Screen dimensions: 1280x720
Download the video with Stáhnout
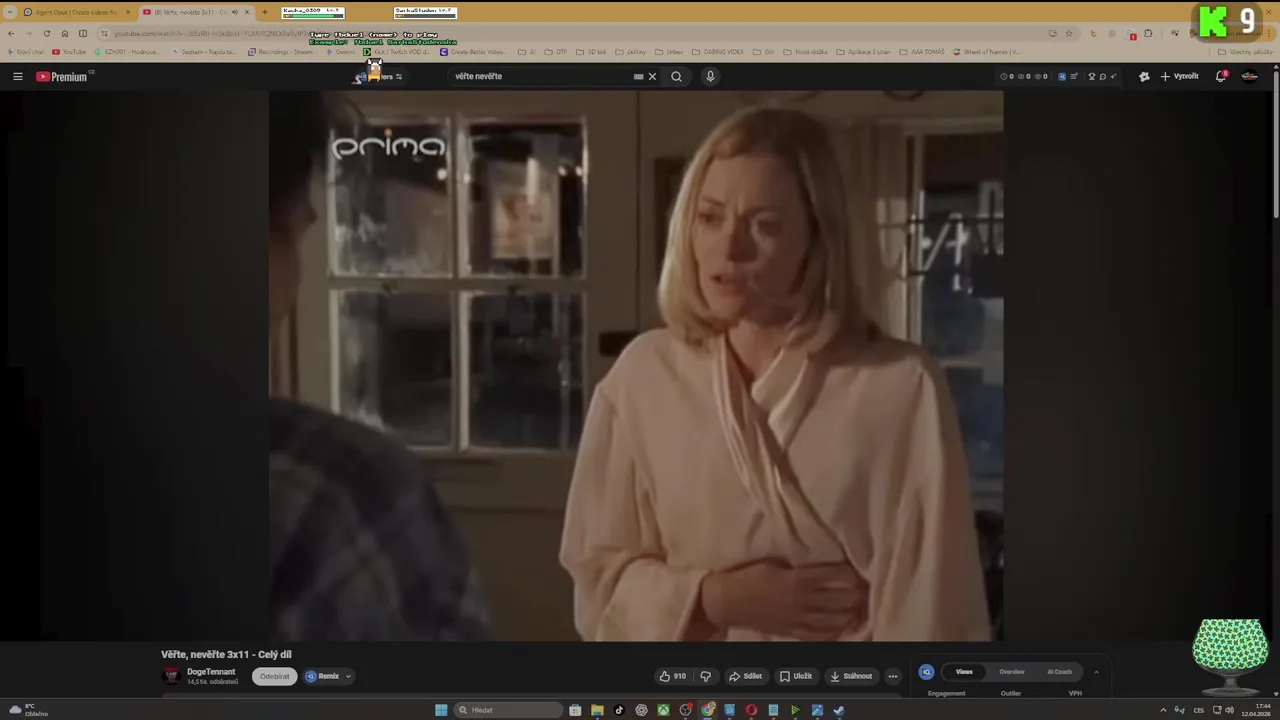[x=851, y=676]
